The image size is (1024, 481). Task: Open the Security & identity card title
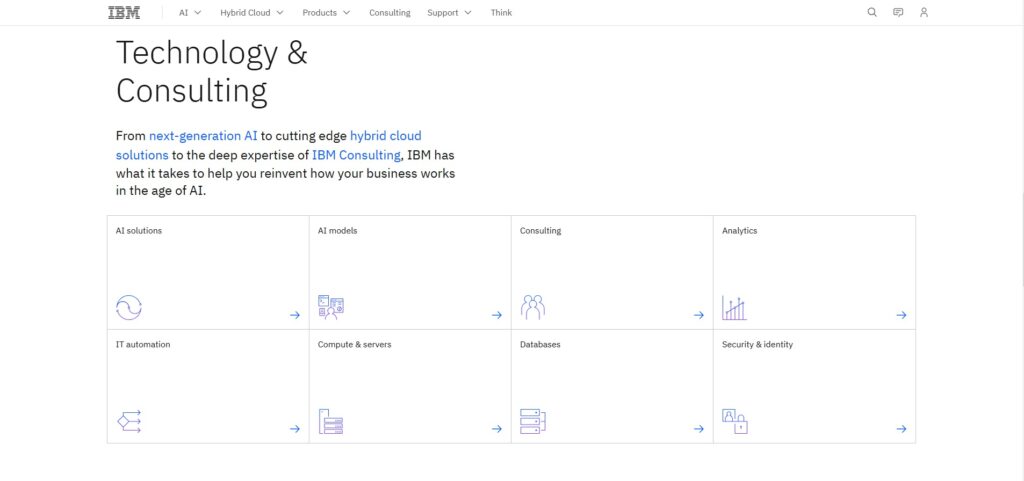pyautogui.click(x=757, y=345)
